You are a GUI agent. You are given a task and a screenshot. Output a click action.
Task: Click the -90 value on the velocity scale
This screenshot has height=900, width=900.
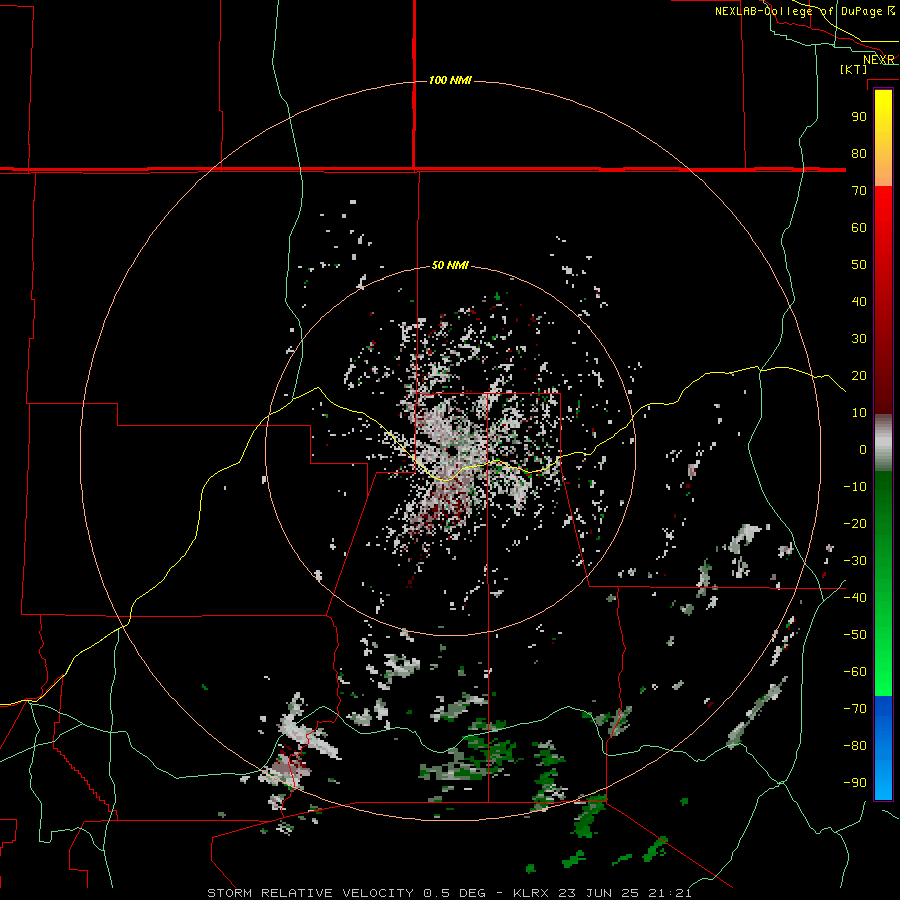pos(855,783)
